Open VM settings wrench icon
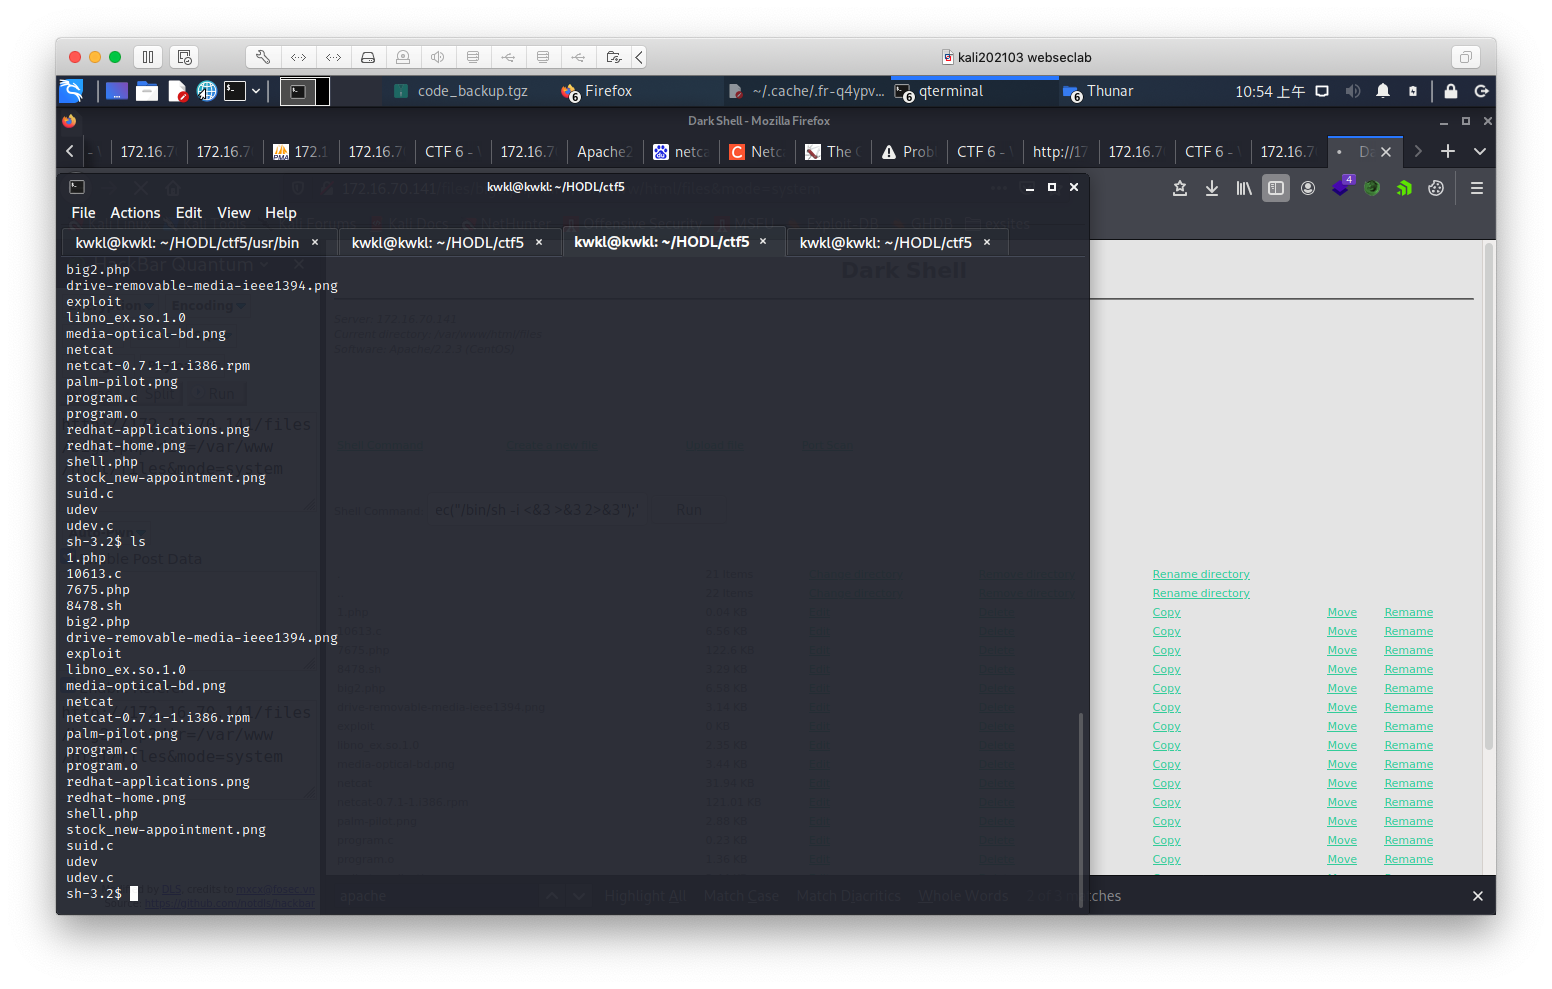 pyautogui.click(x=262, y=57)
